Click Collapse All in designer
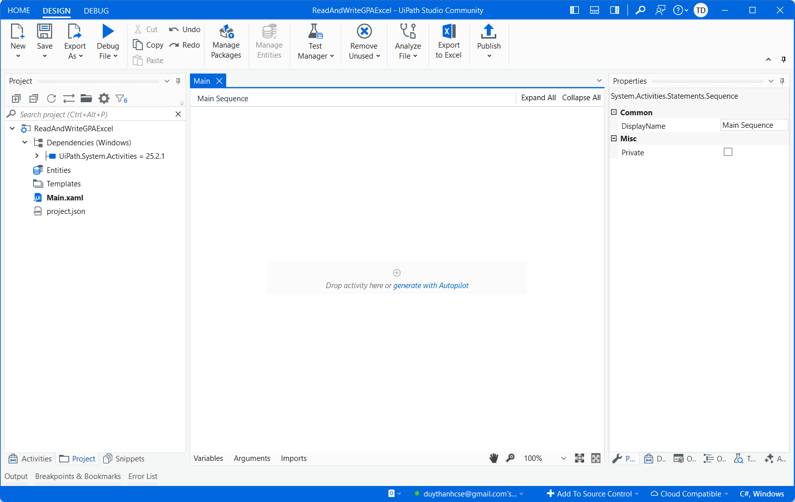The height and width of the screenshot is (502, 795). tap(581, 98)
